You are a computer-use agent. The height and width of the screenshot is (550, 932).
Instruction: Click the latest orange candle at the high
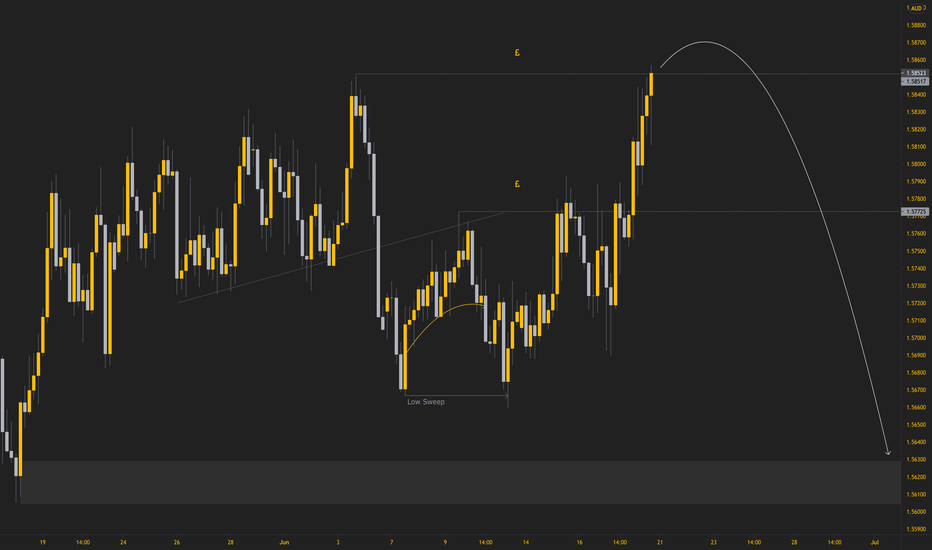click(x=651, y=84)
